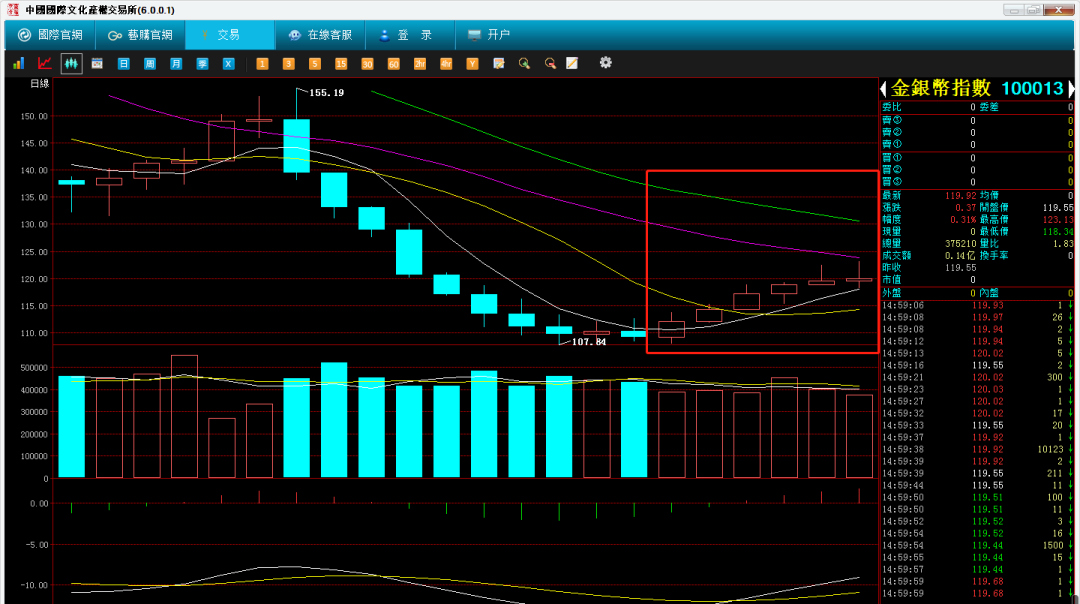Select the 周 weekly period button

click(x=149, y=63)
